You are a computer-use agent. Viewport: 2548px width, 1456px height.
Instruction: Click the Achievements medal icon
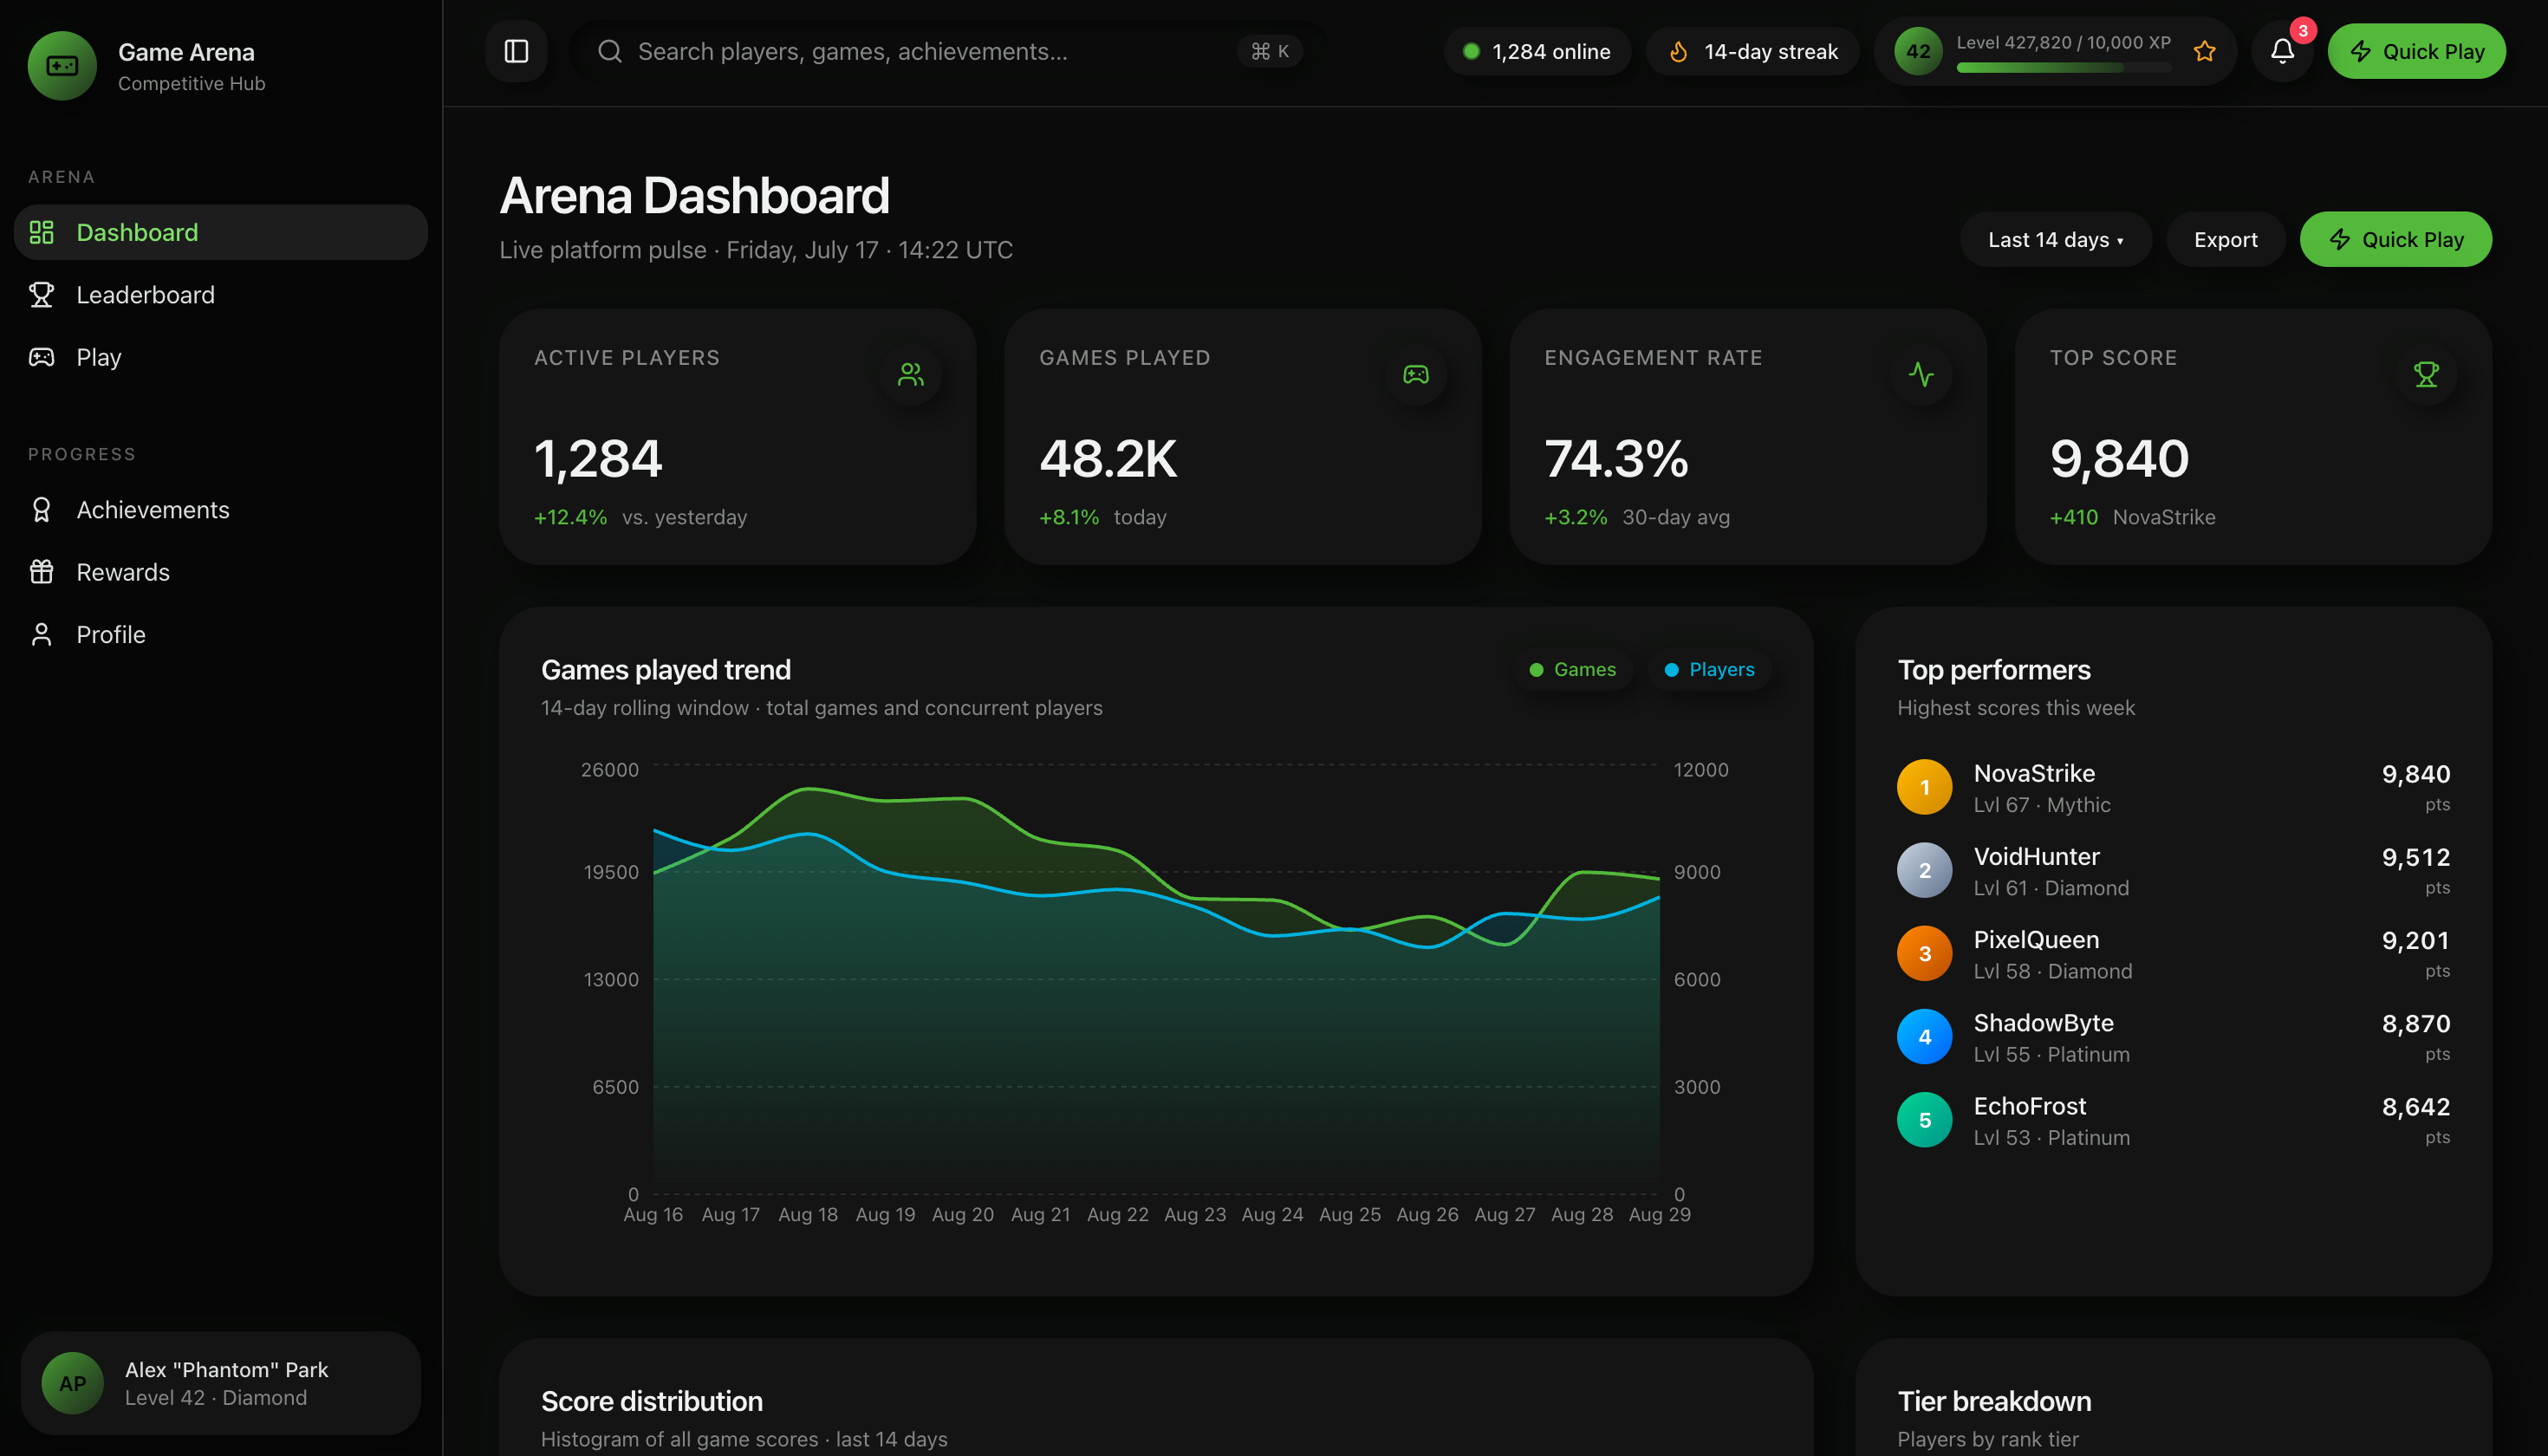pyautogui.click(x=41, y=510)
